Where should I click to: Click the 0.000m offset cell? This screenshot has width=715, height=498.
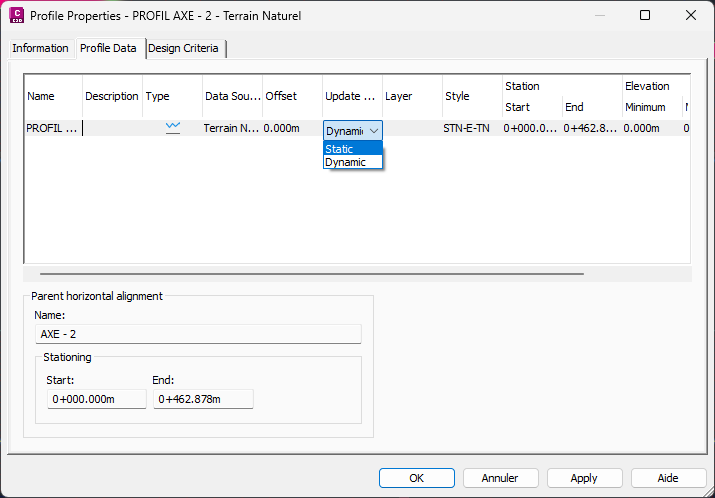292,128
